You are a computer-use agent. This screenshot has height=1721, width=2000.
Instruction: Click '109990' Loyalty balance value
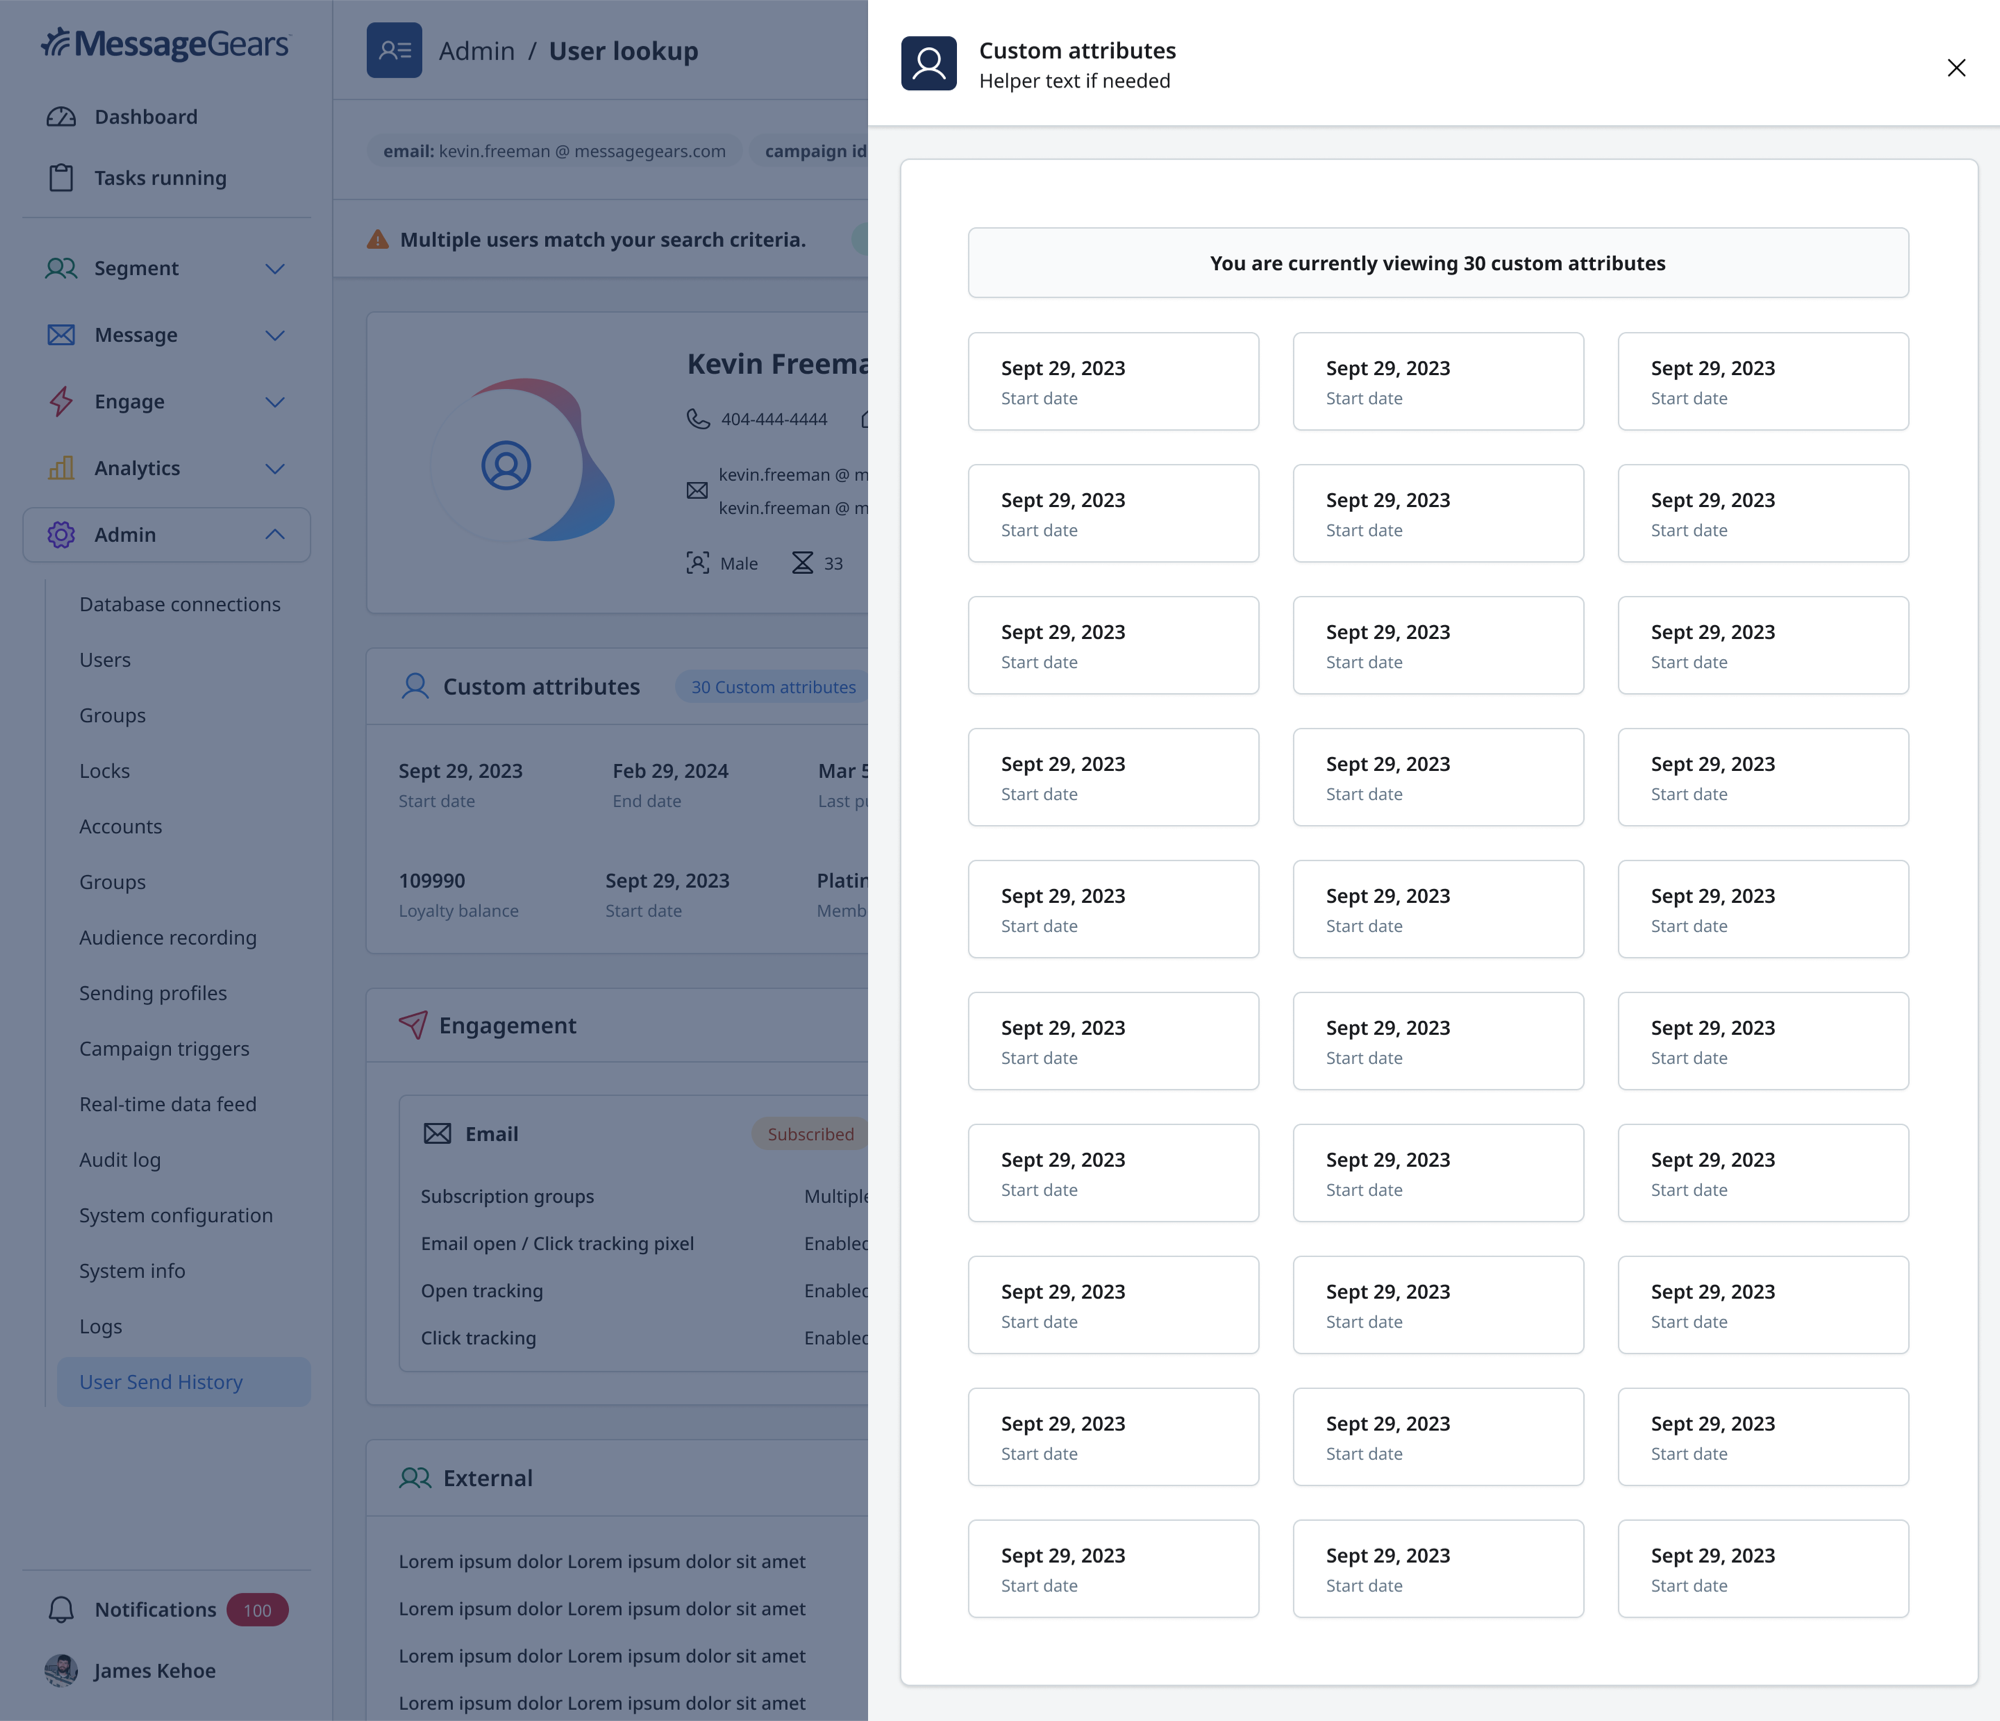point(432,880)
